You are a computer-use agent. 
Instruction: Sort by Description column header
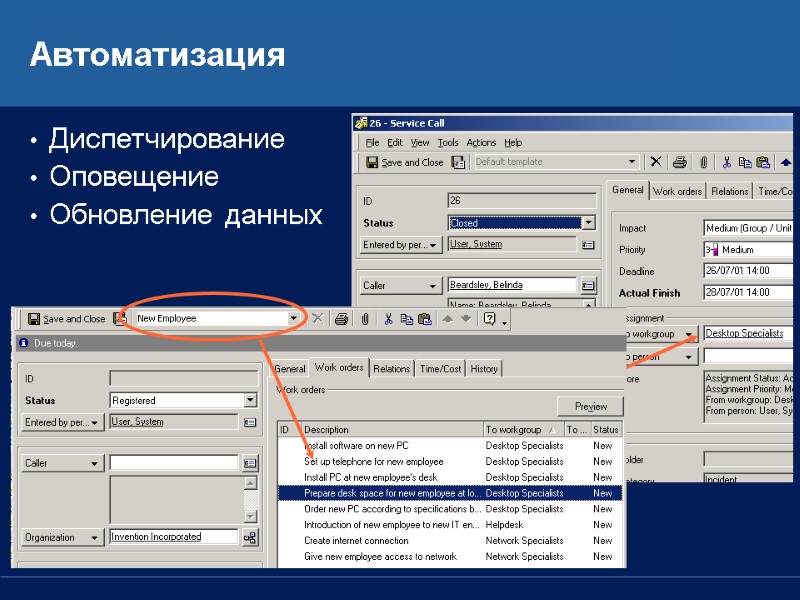point(392,430)
